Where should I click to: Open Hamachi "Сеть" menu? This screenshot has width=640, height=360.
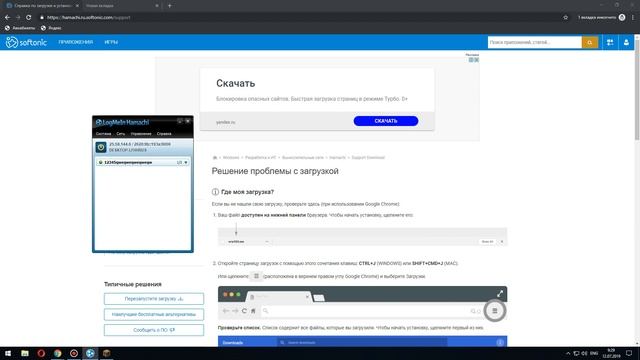click(120, 134)
